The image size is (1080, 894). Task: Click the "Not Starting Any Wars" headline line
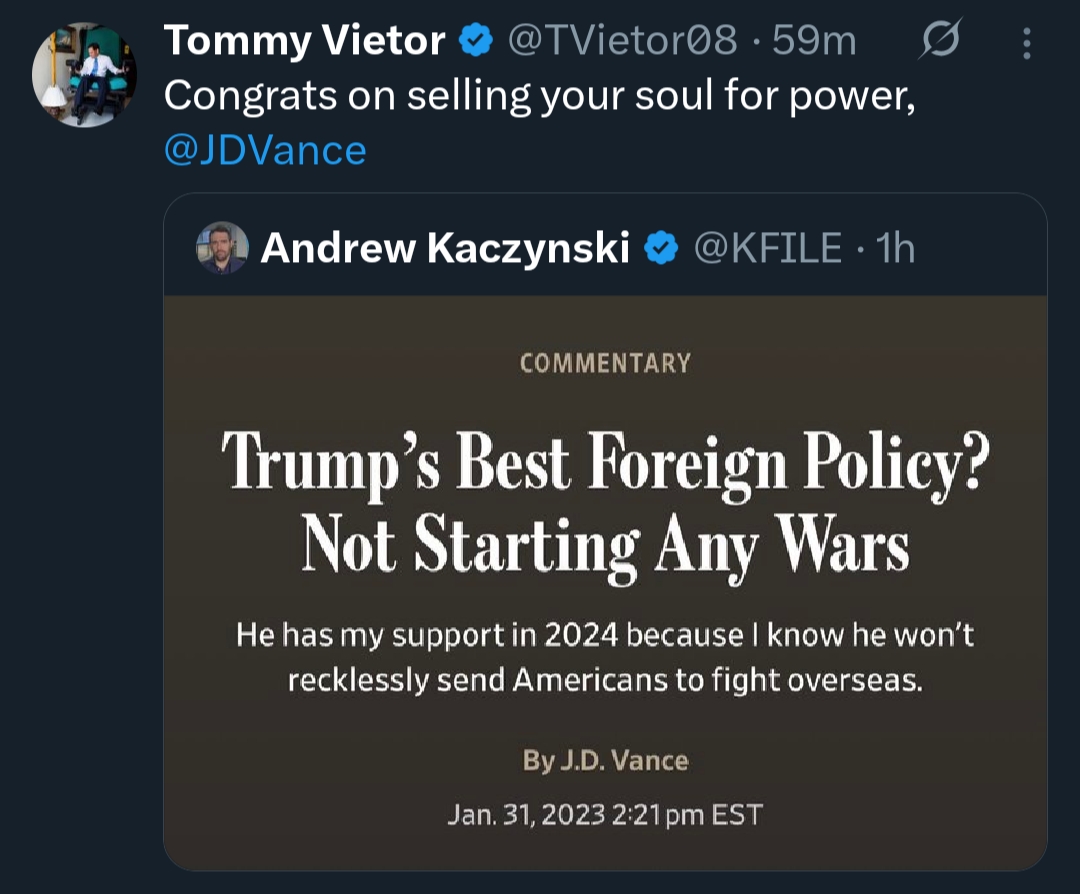coord(605,545)
